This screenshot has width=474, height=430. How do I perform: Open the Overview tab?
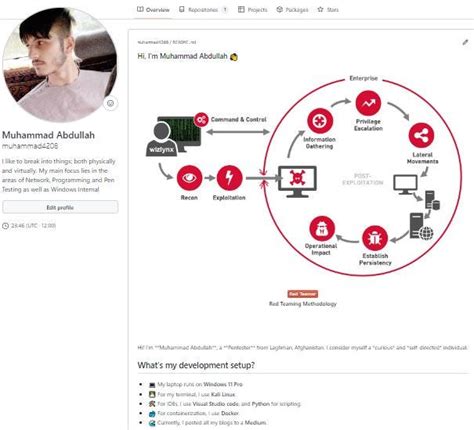tap(153, 10)
